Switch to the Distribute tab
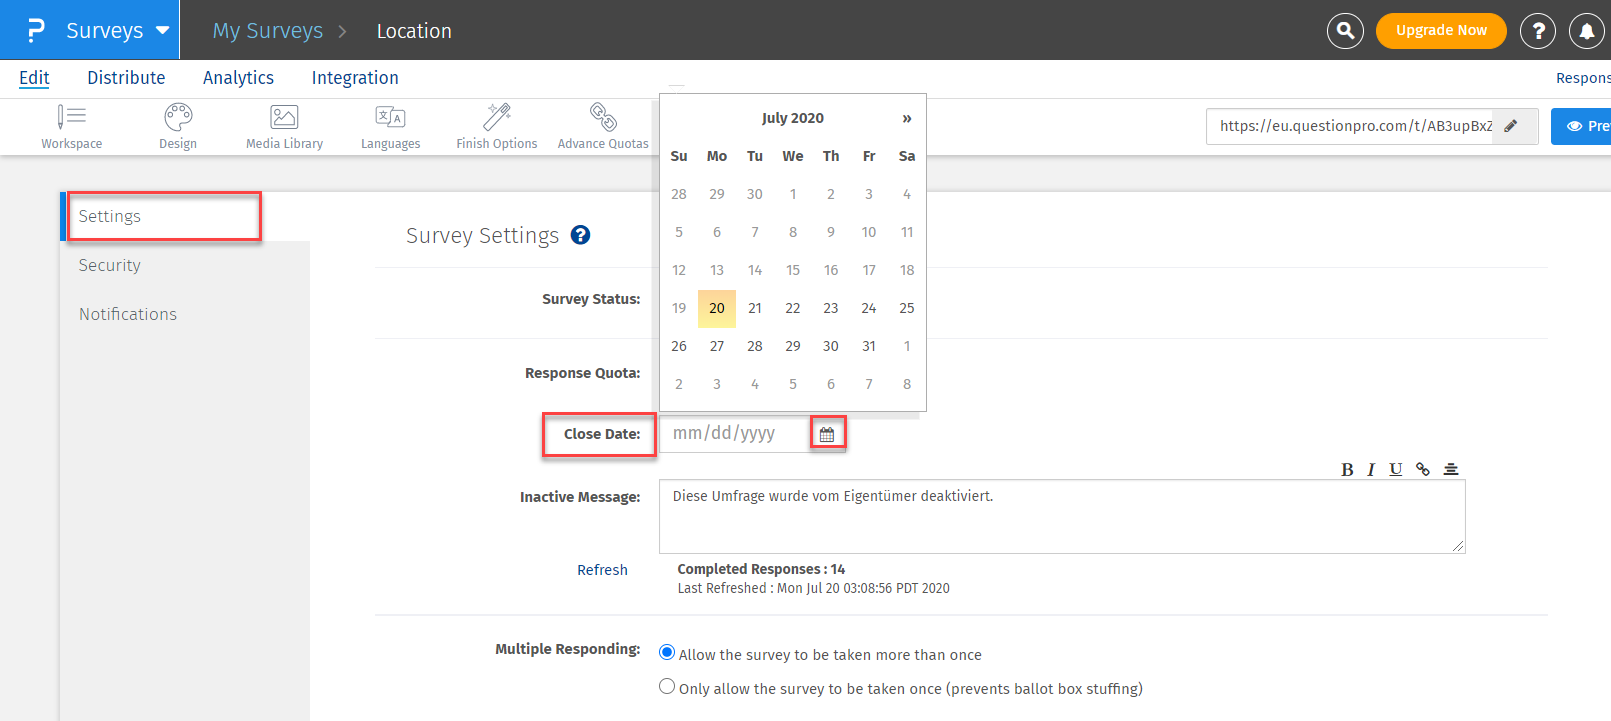The width and height of the screenshot is (1611, 721). coord(126,78)
